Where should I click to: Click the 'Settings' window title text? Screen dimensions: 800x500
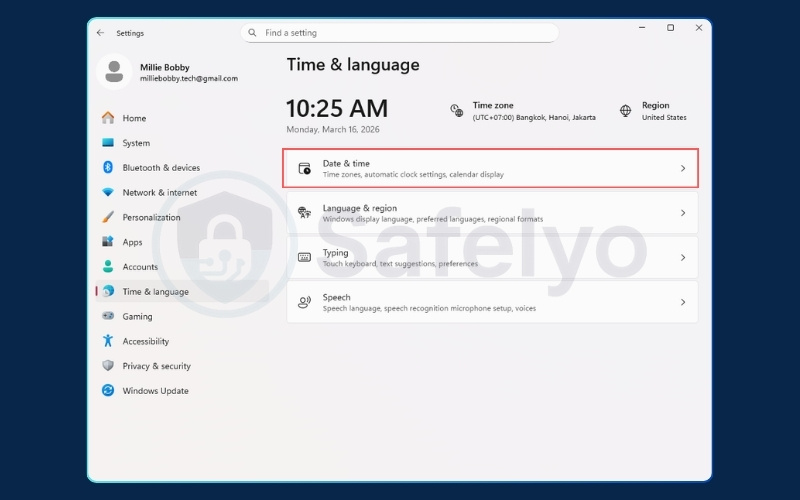pyautogui.click(x=130, y=33)
